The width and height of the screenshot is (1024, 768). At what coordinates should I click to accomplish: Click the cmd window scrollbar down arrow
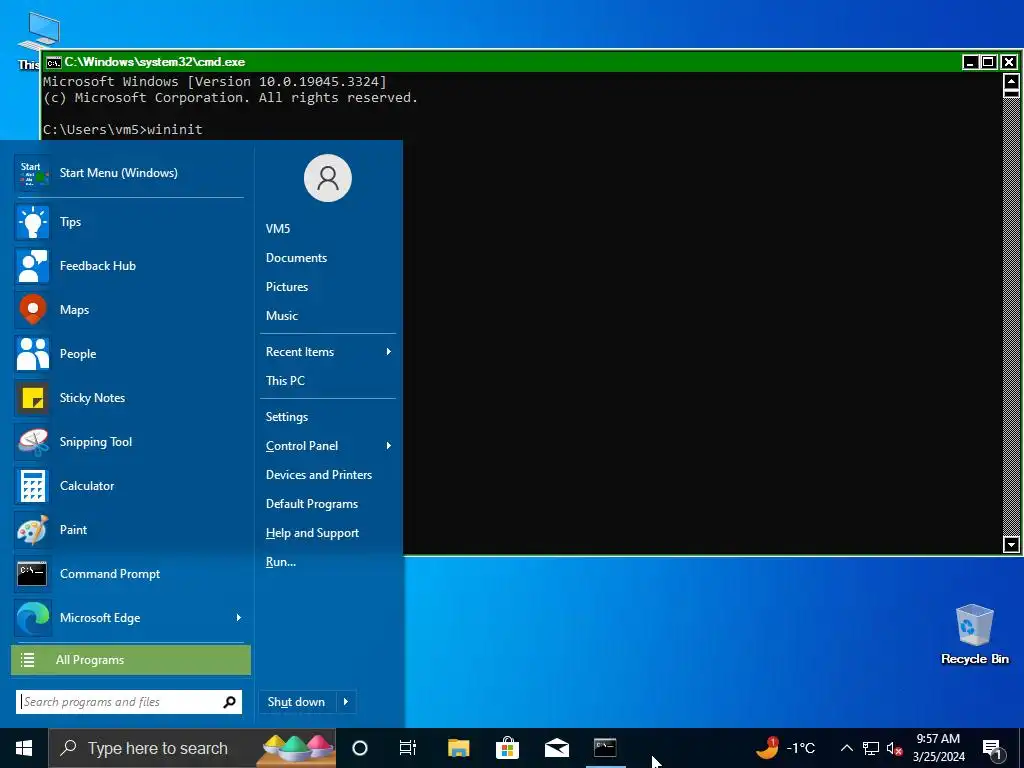[x=1011, y=544]
